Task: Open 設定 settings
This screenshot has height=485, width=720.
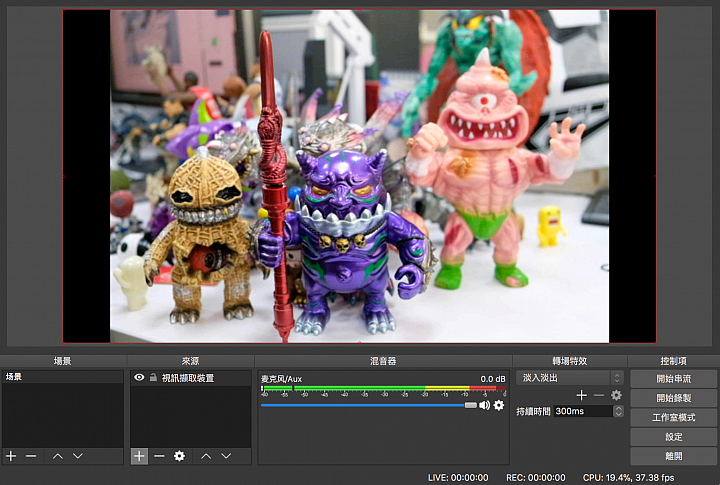Action: tap(673, 437)
